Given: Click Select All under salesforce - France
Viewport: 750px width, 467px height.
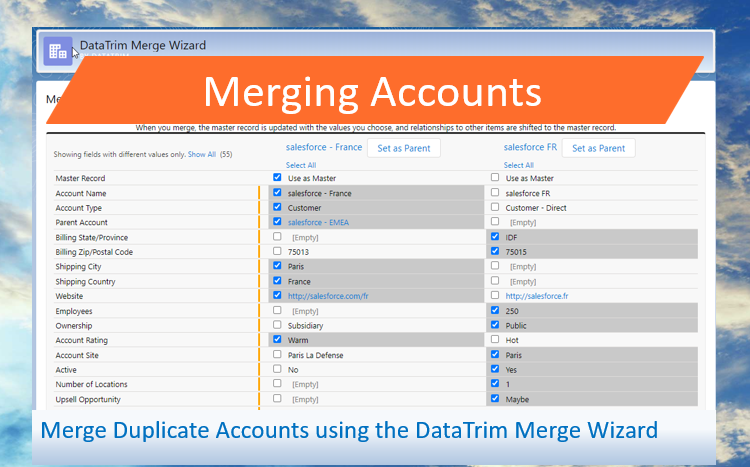Looking at the screenshot, I should click(301, 165).
